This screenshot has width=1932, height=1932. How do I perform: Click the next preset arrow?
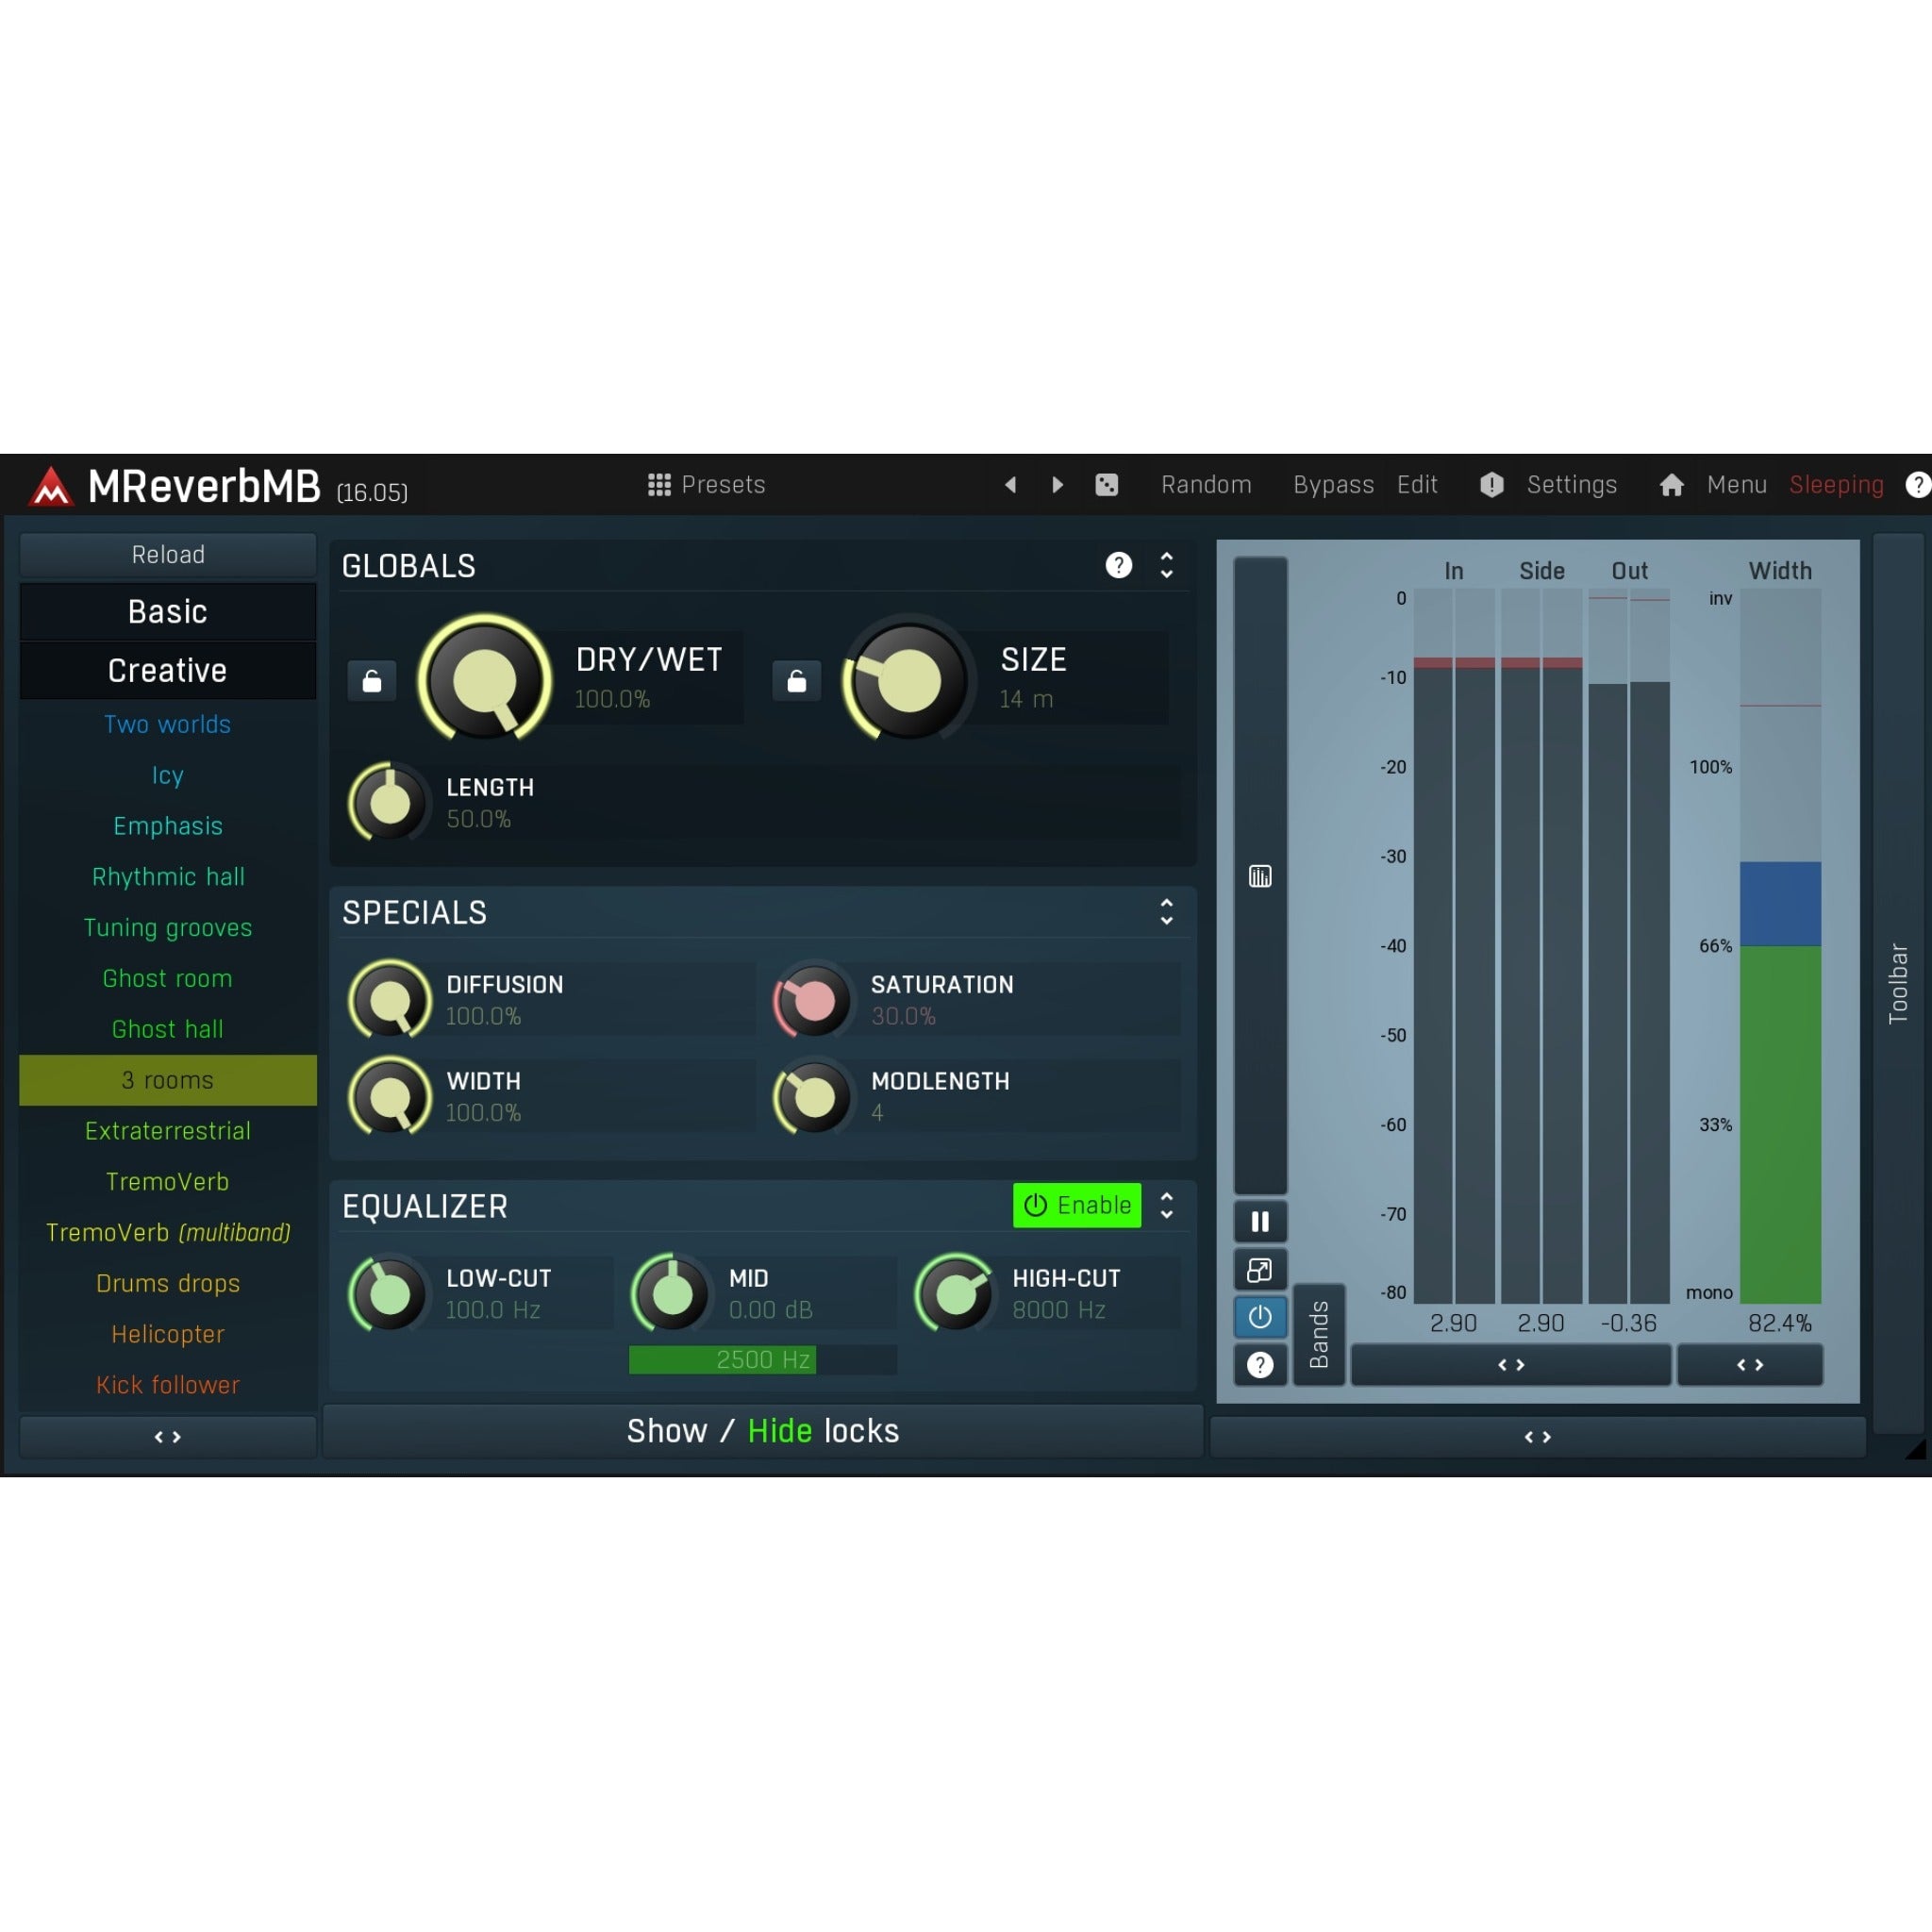pyautogui.click(x=1057, y=485)
